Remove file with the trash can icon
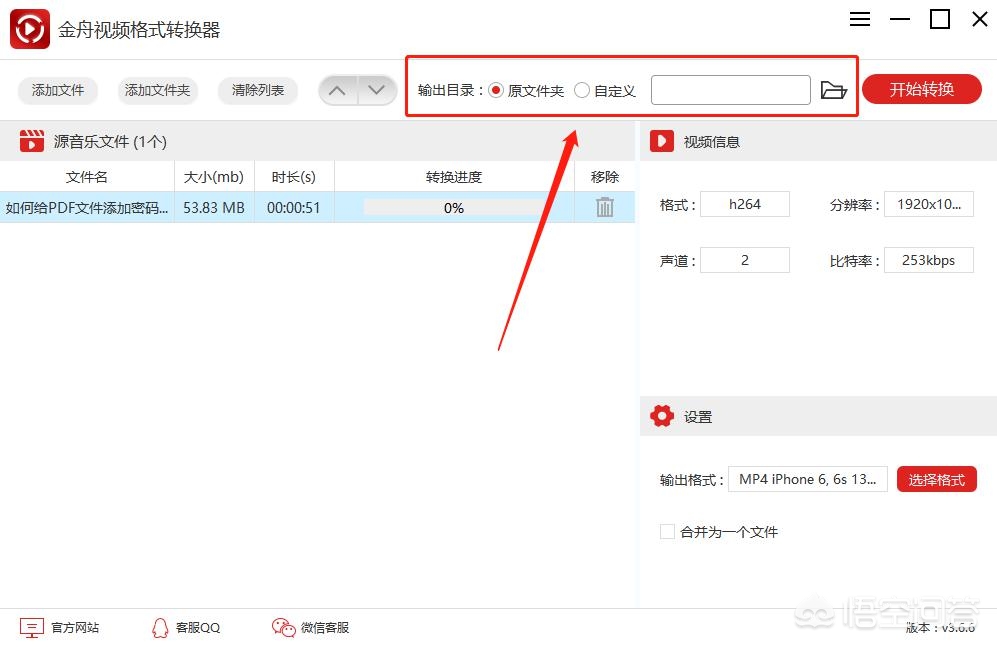Screen dimensions: 997x647 pos(605,207)
